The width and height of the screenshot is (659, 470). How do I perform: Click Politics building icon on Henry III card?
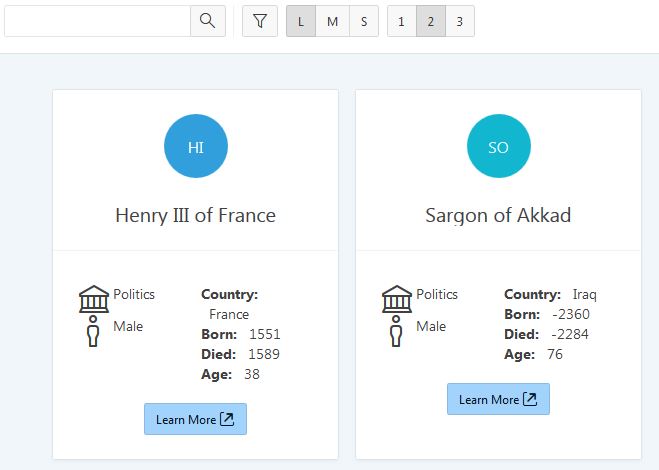(94, 299)
